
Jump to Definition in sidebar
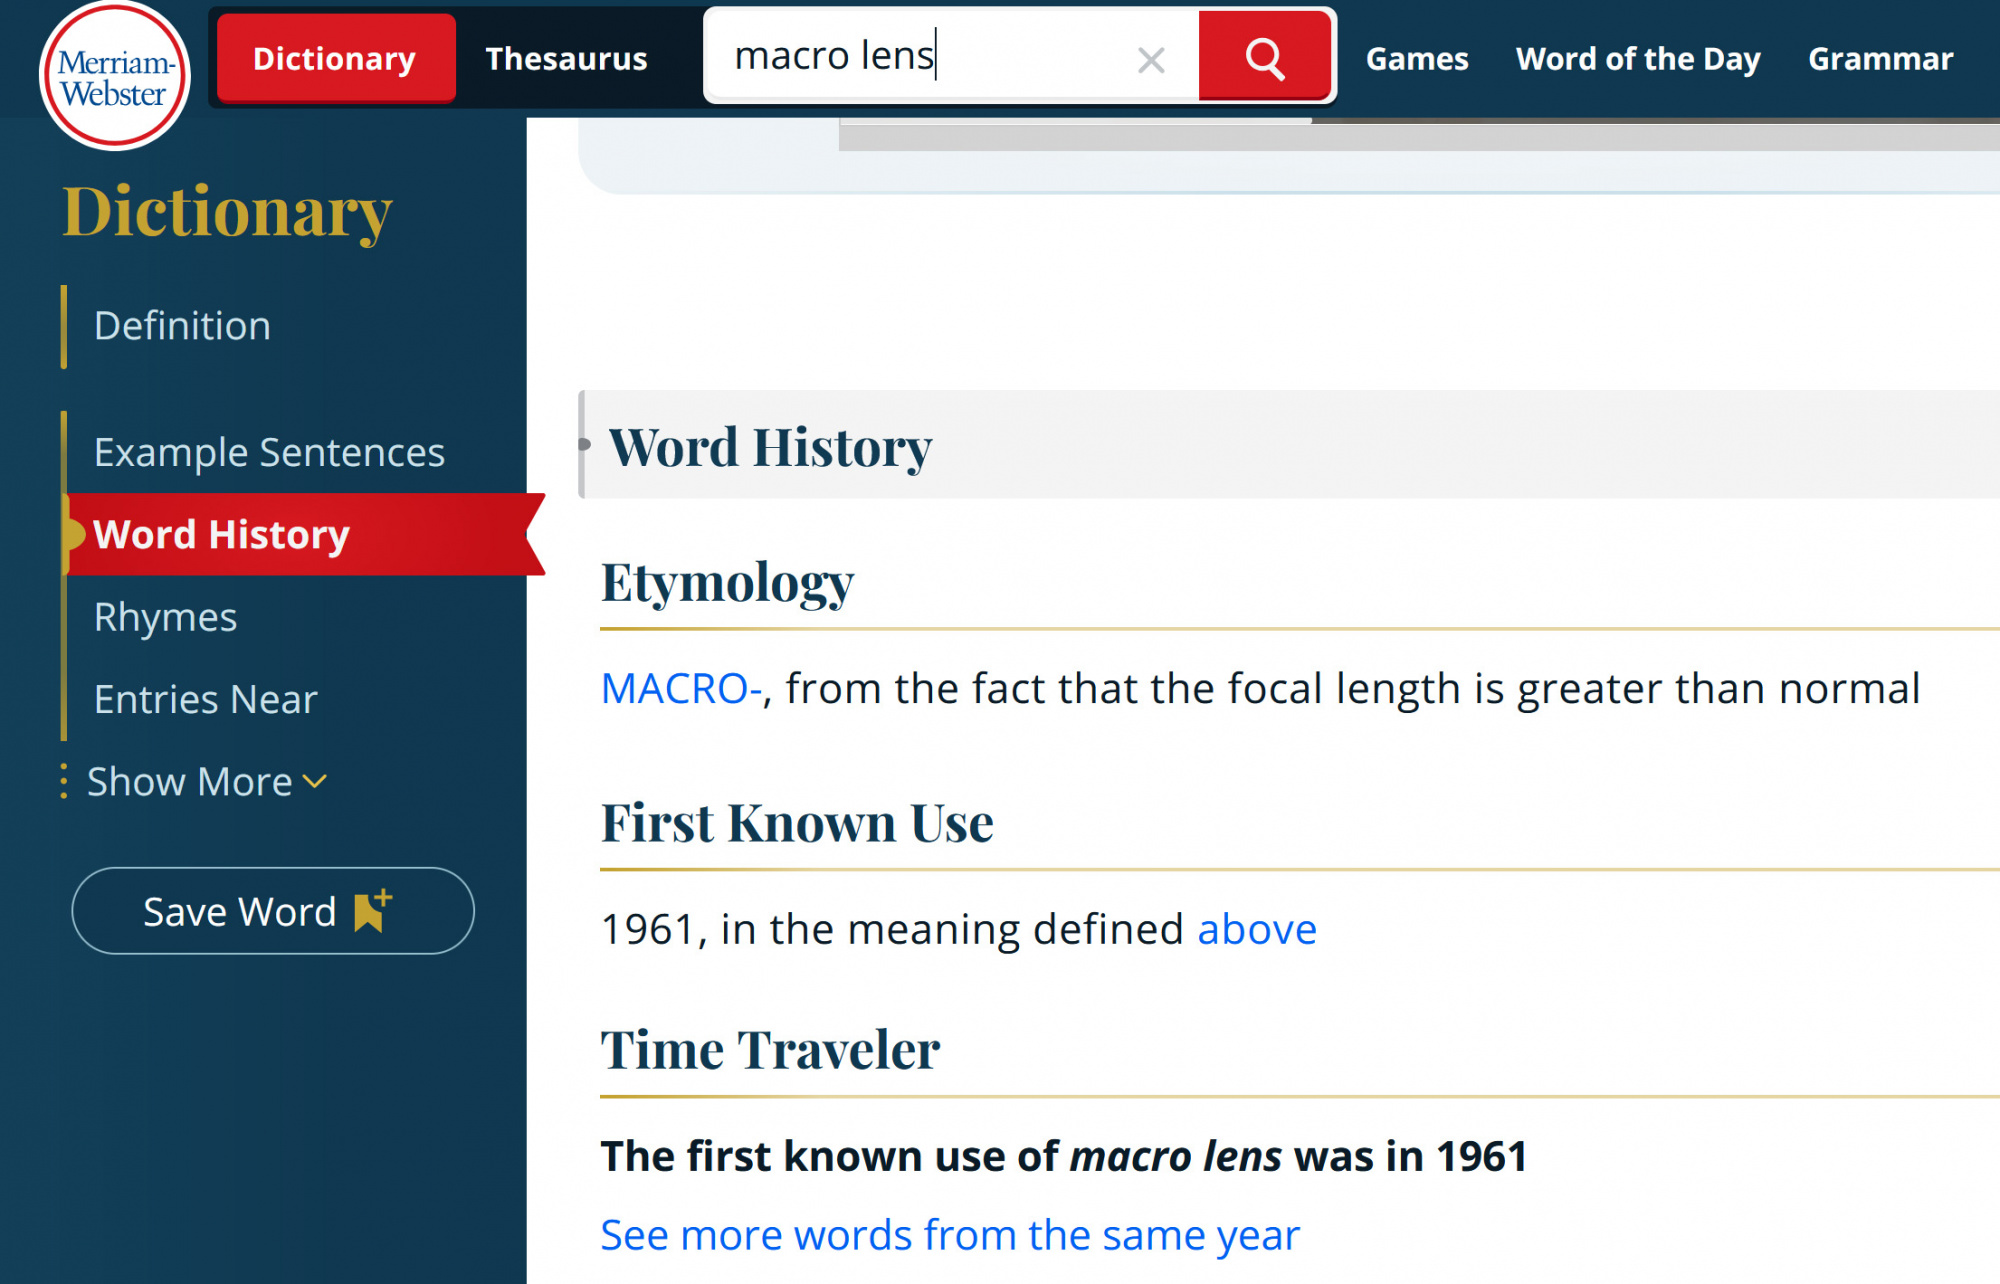coord(182,326)
